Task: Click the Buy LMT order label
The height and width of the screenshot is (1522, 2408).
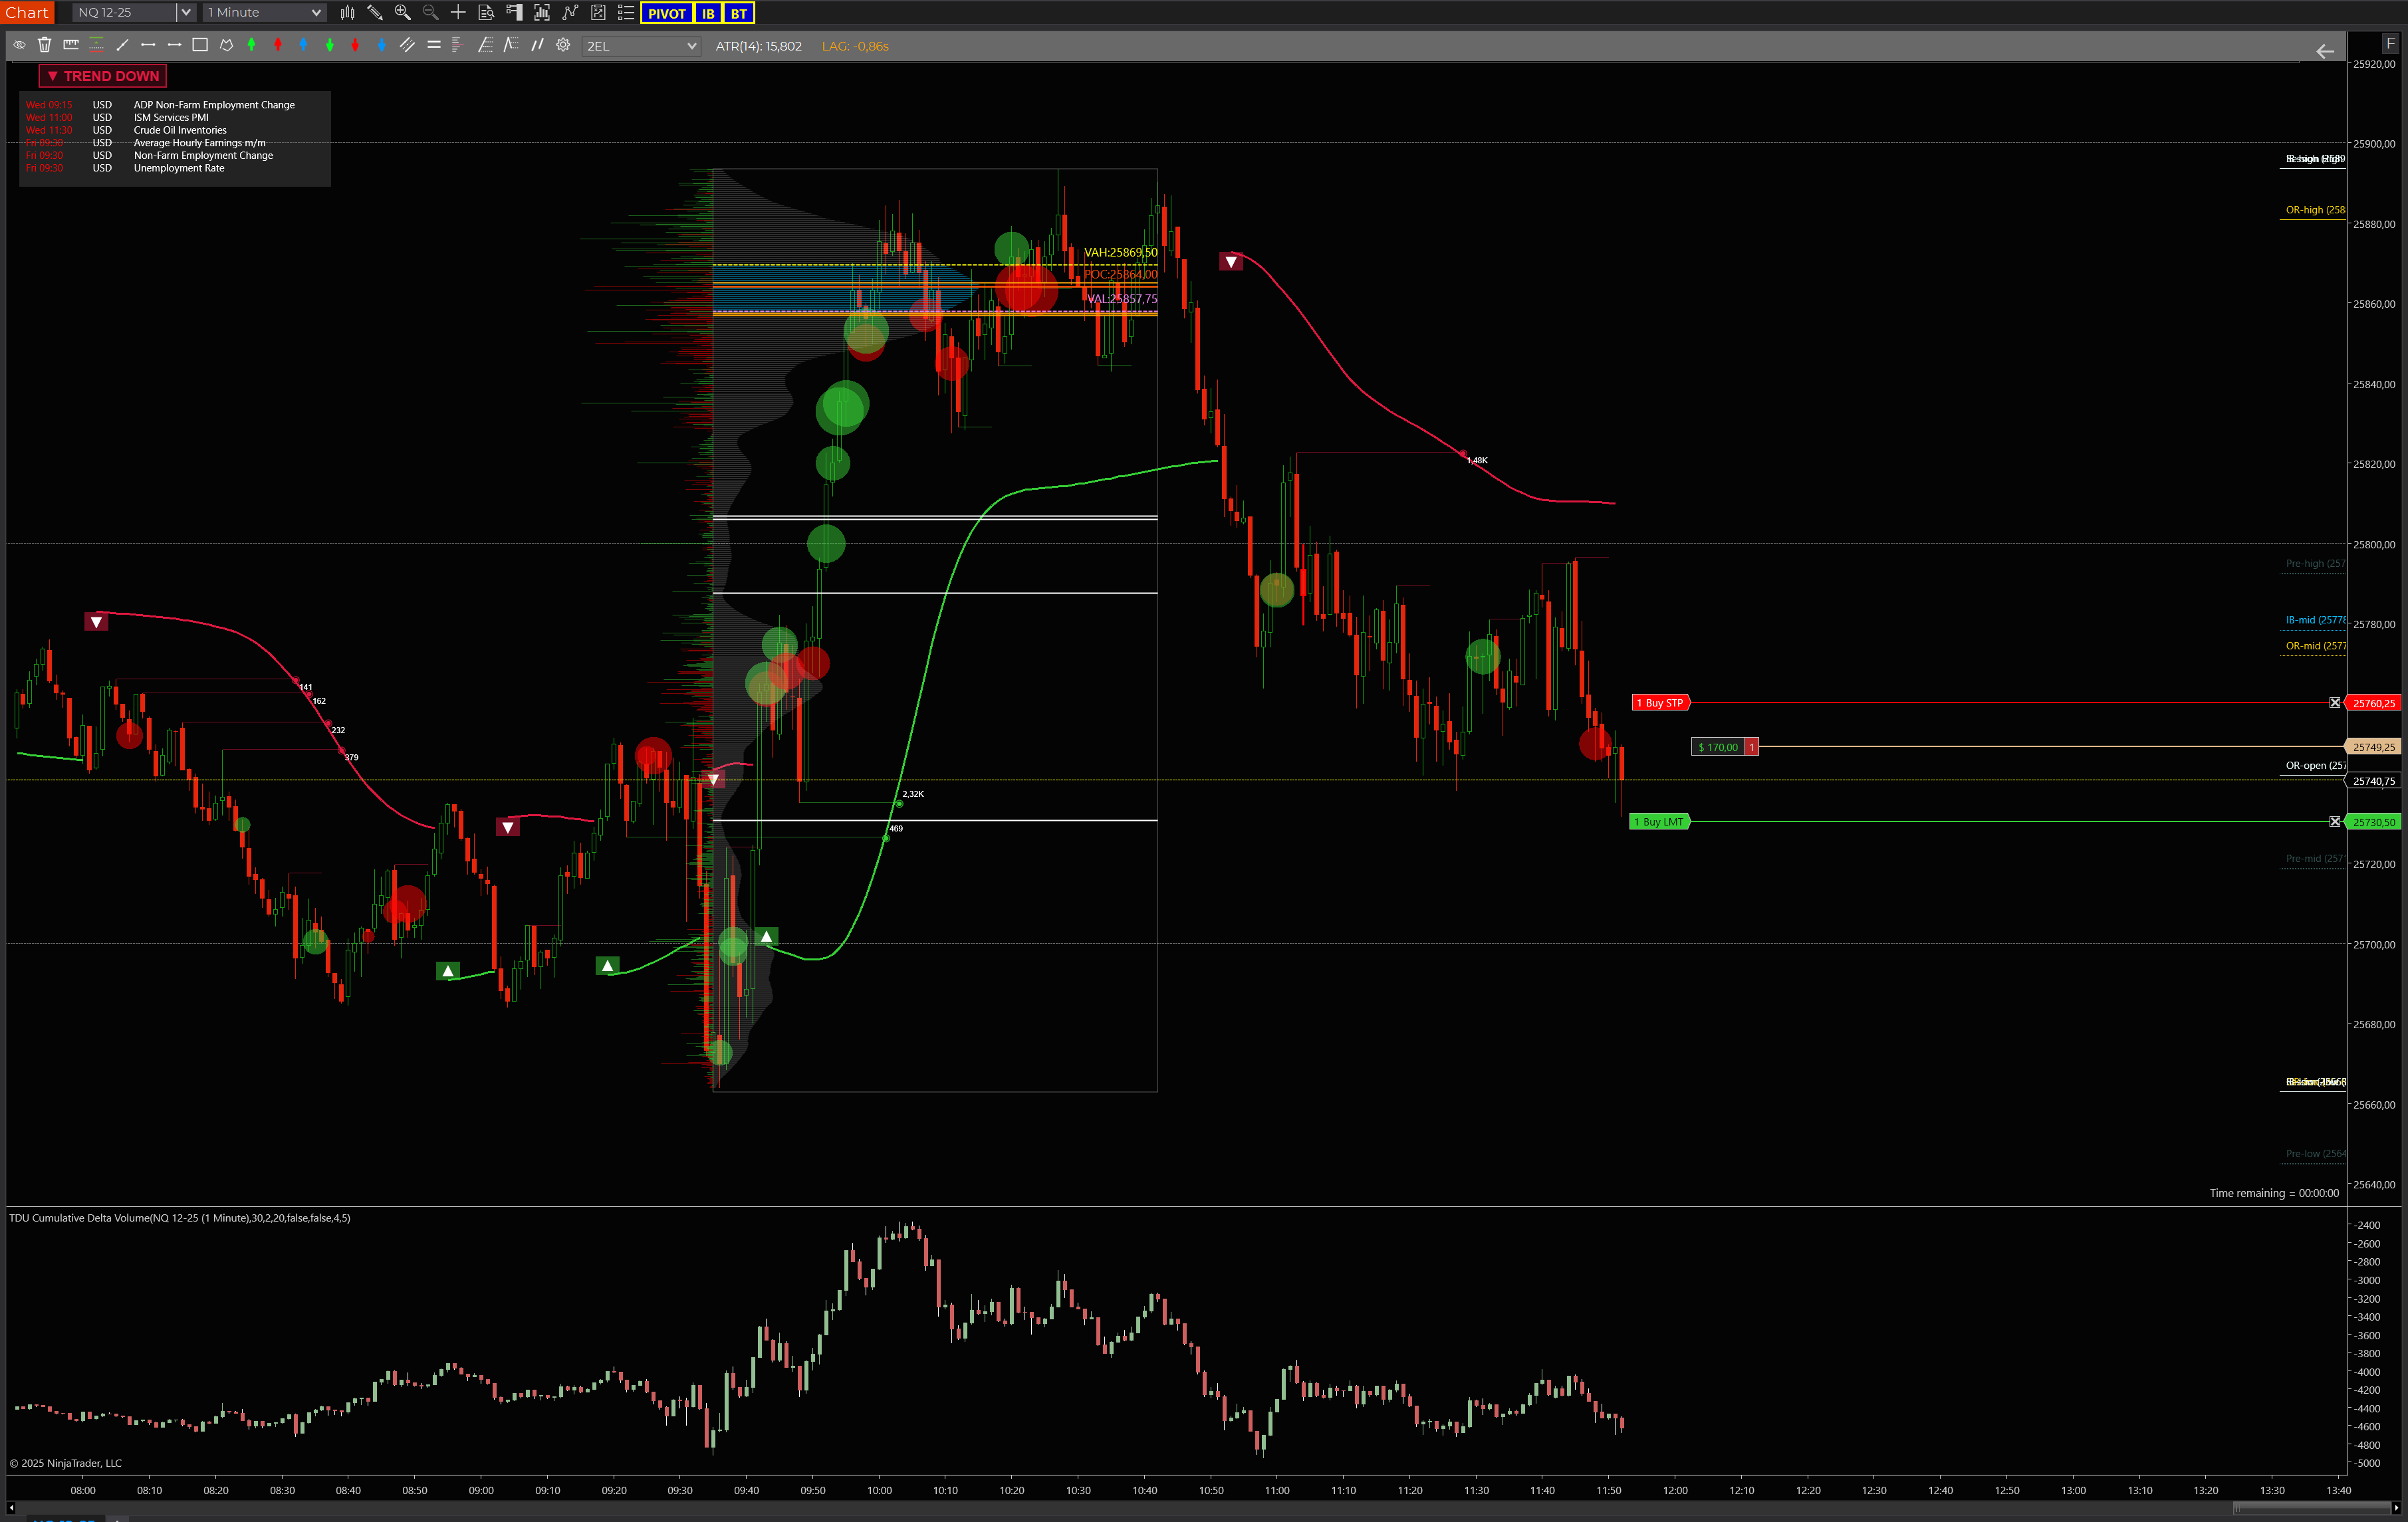Action: [x=1659, y=822]
